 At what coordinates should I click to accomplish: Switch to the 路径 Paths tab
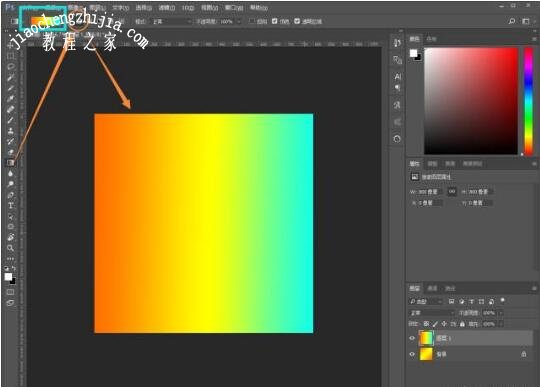click(x=450, y=288)
